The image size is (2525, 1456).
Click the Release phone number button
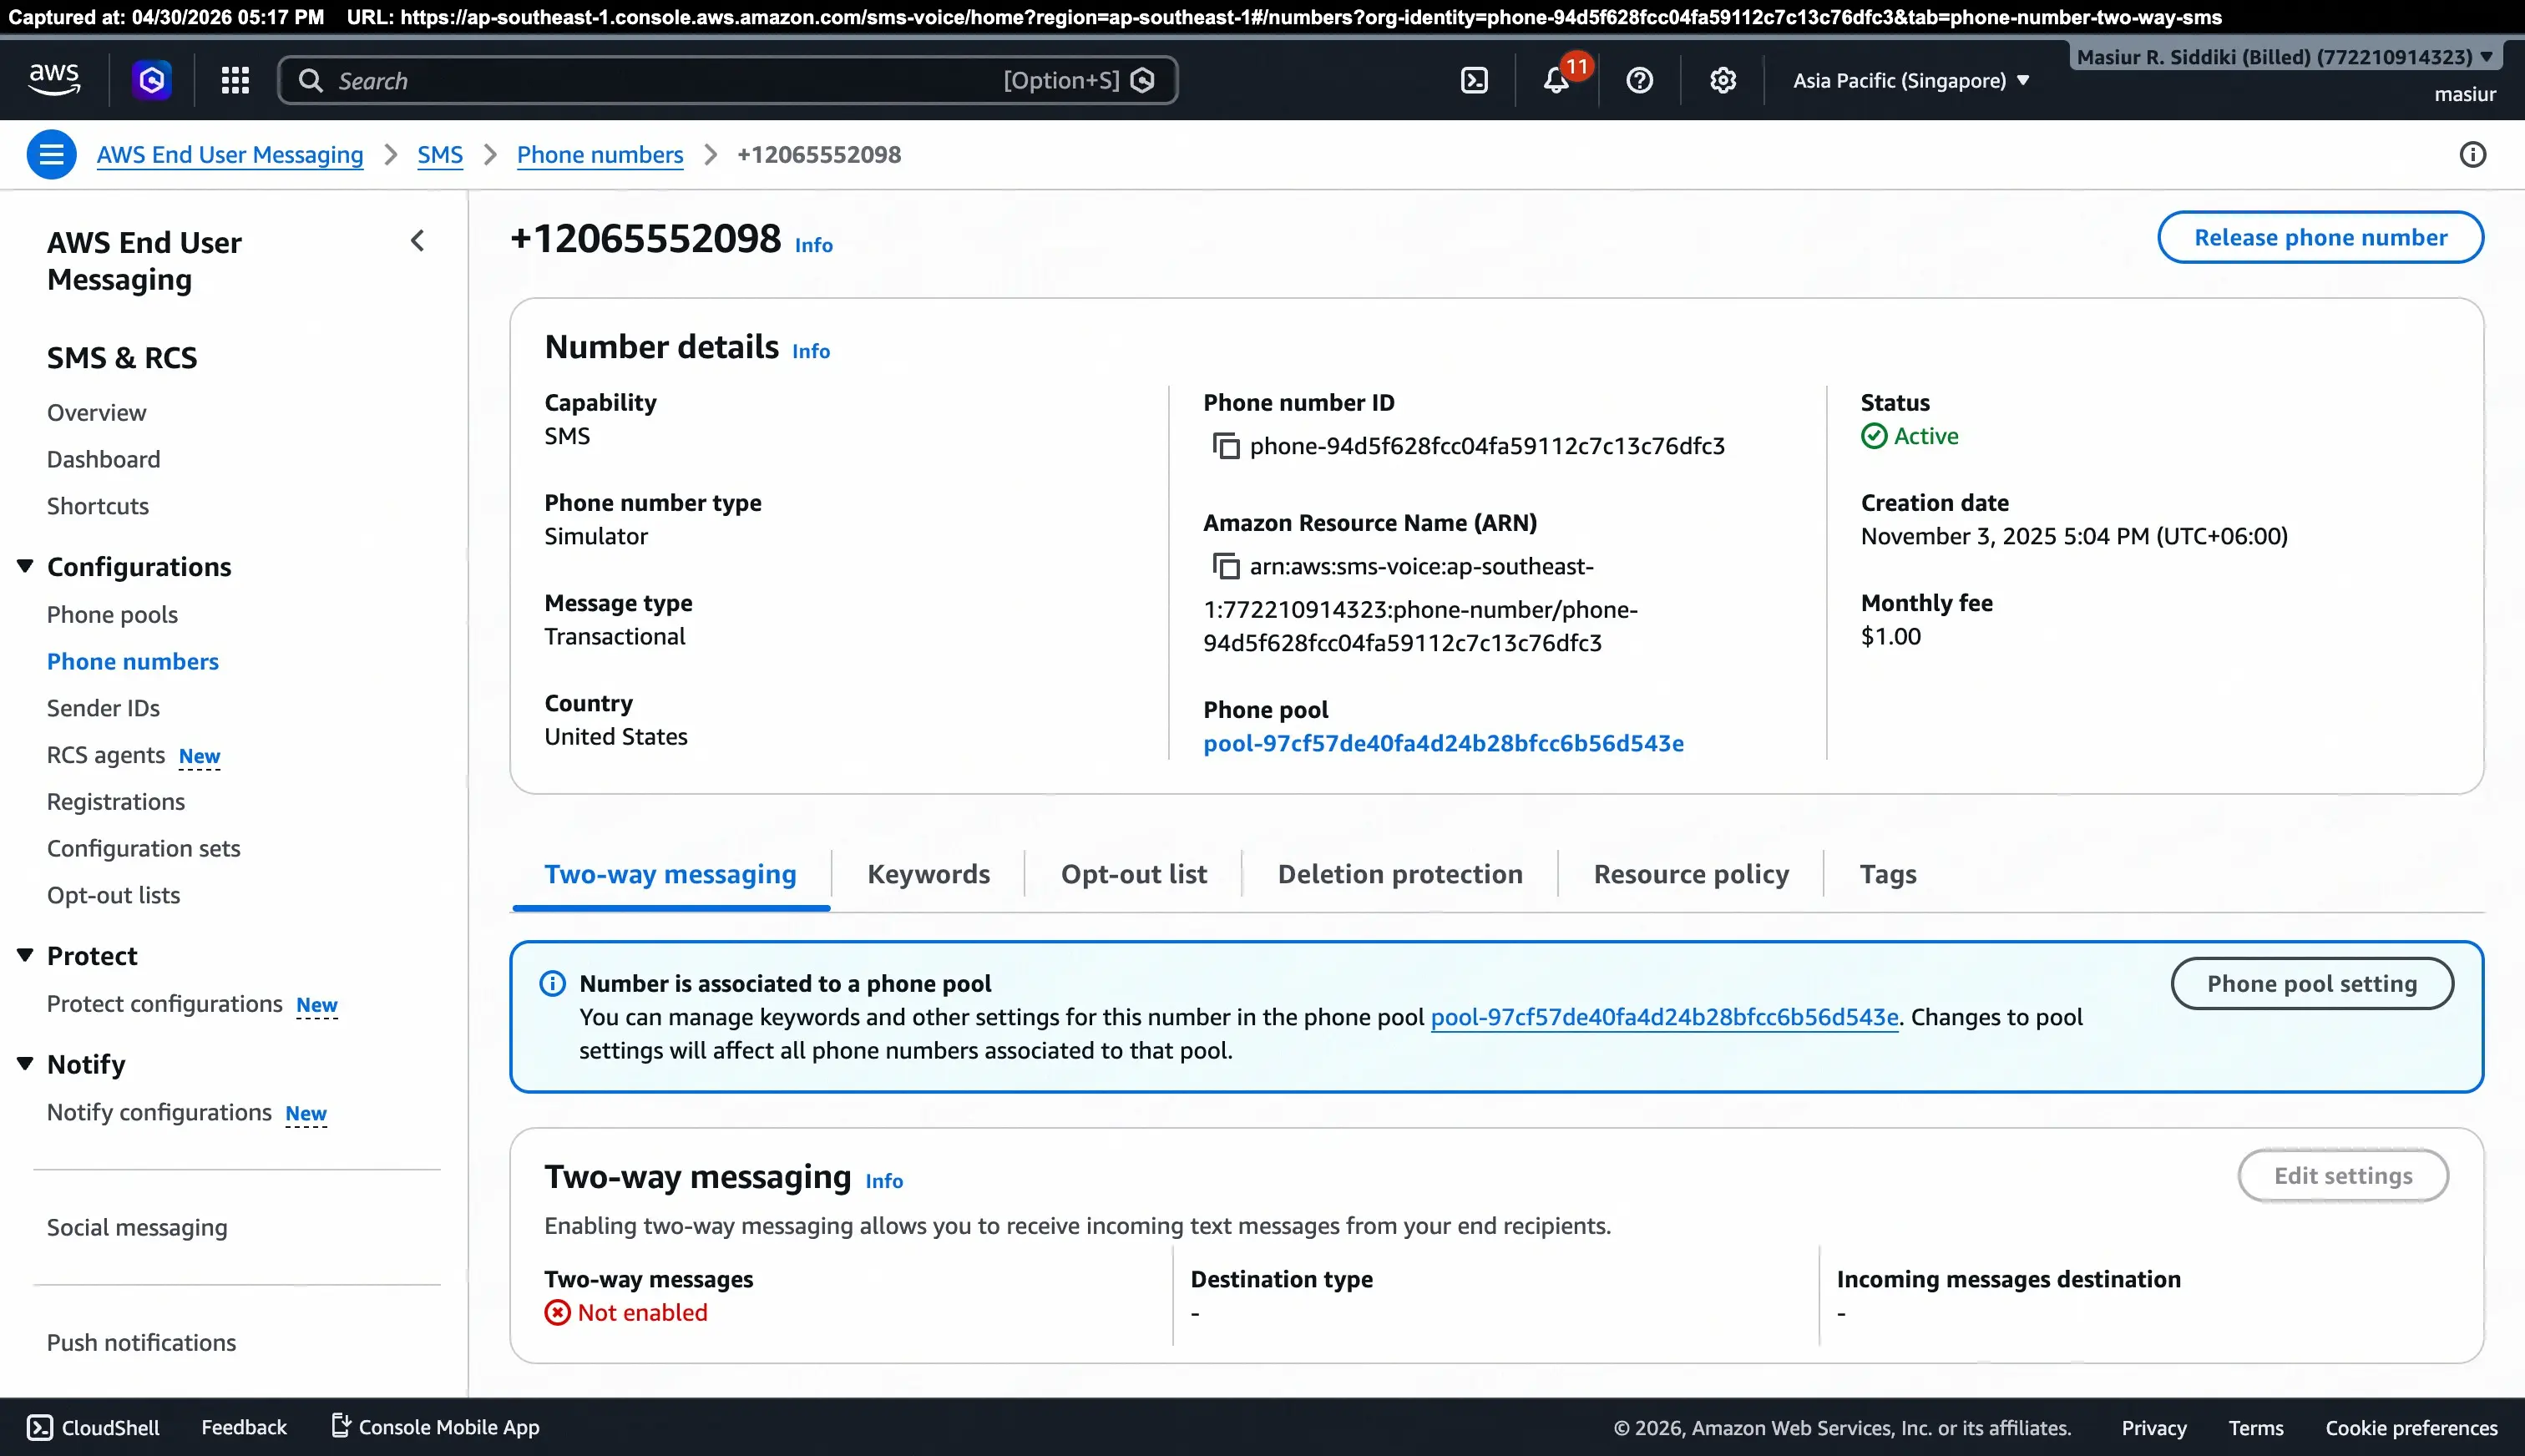point(2320,238)
